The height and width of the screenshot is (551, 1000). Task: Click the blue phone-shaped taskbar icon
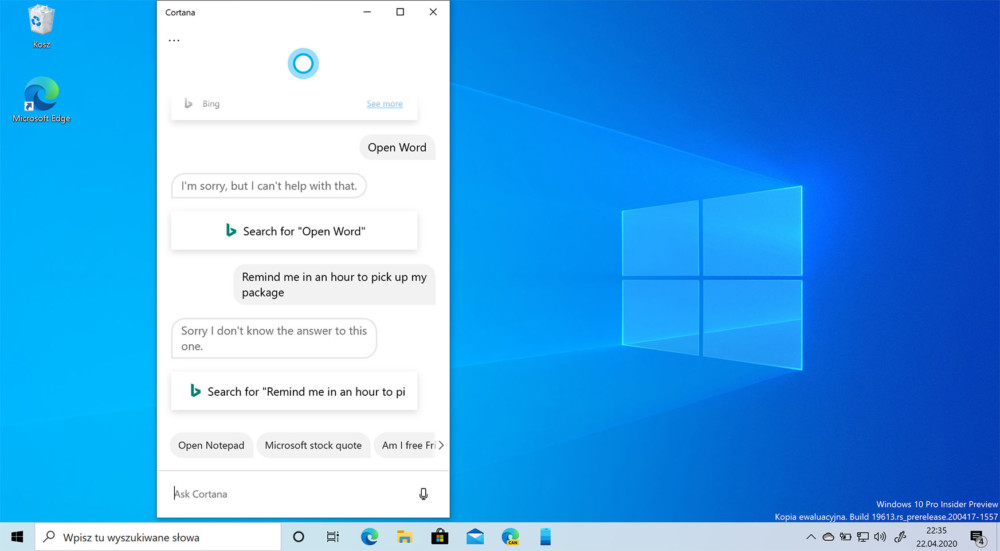coord(545,537)
